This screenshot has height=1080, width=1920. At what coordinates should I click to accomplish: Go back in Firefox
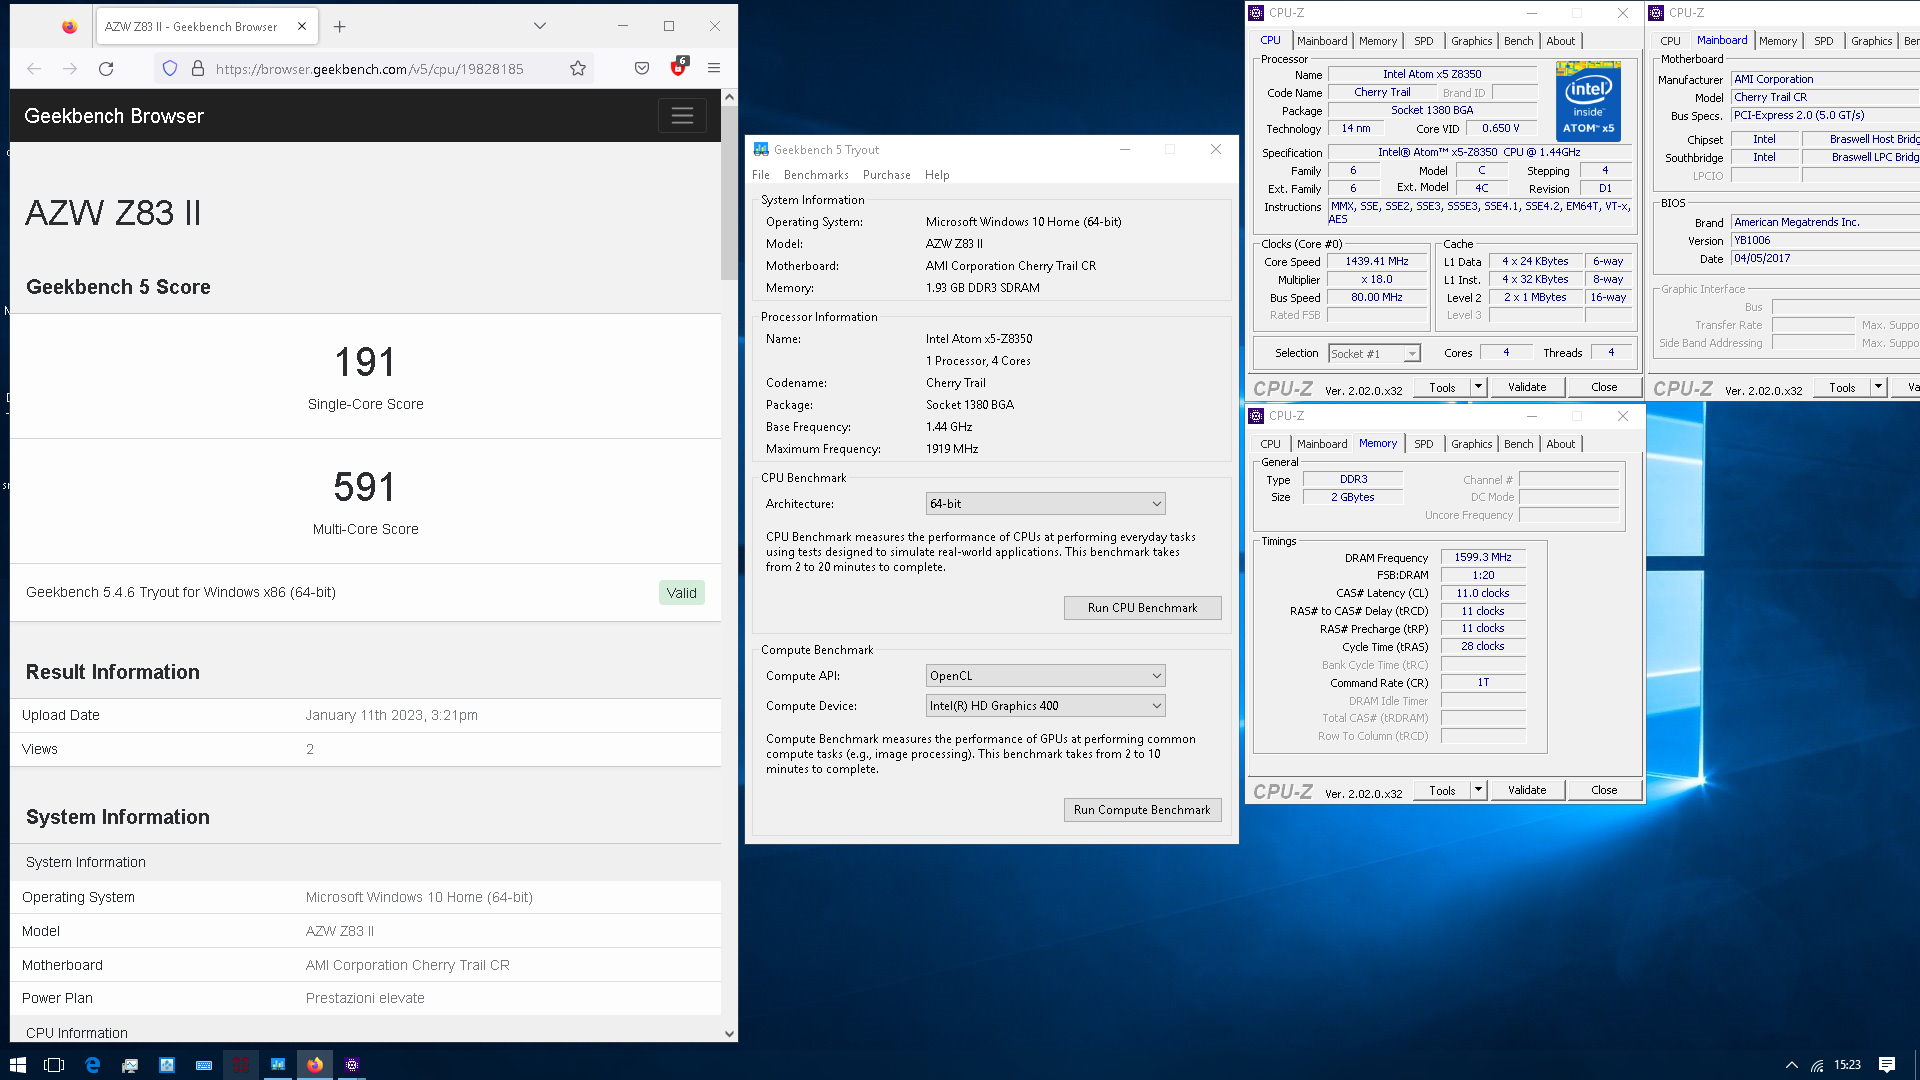click(x=34, y=68)
